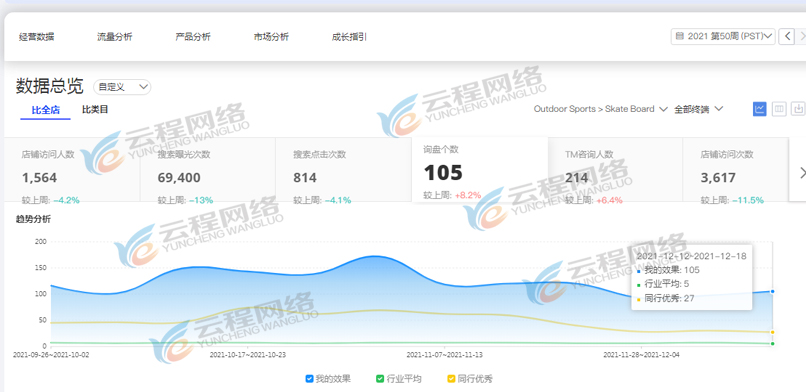Image resolution: width=806 pixels, height=392 pixels.
Task: Click axis label 2021-09-26~2021-10-02
Action: coord(51,354)
